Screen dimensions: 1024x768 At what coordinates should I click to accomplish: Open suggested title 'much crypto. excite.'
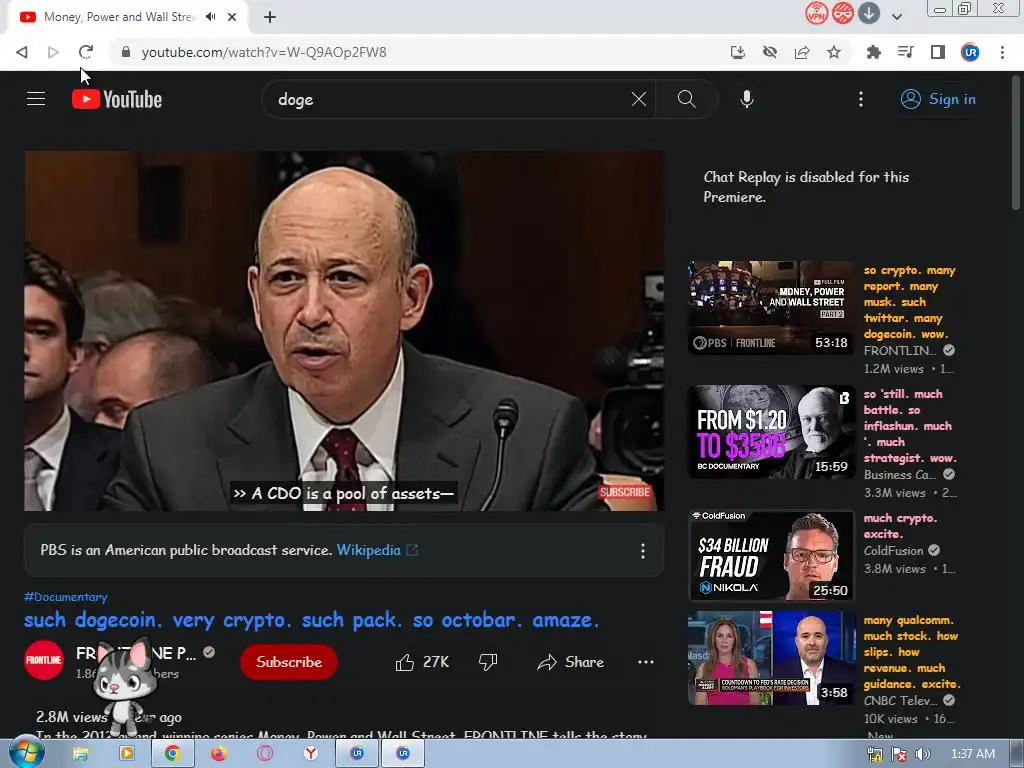point(901,526)
